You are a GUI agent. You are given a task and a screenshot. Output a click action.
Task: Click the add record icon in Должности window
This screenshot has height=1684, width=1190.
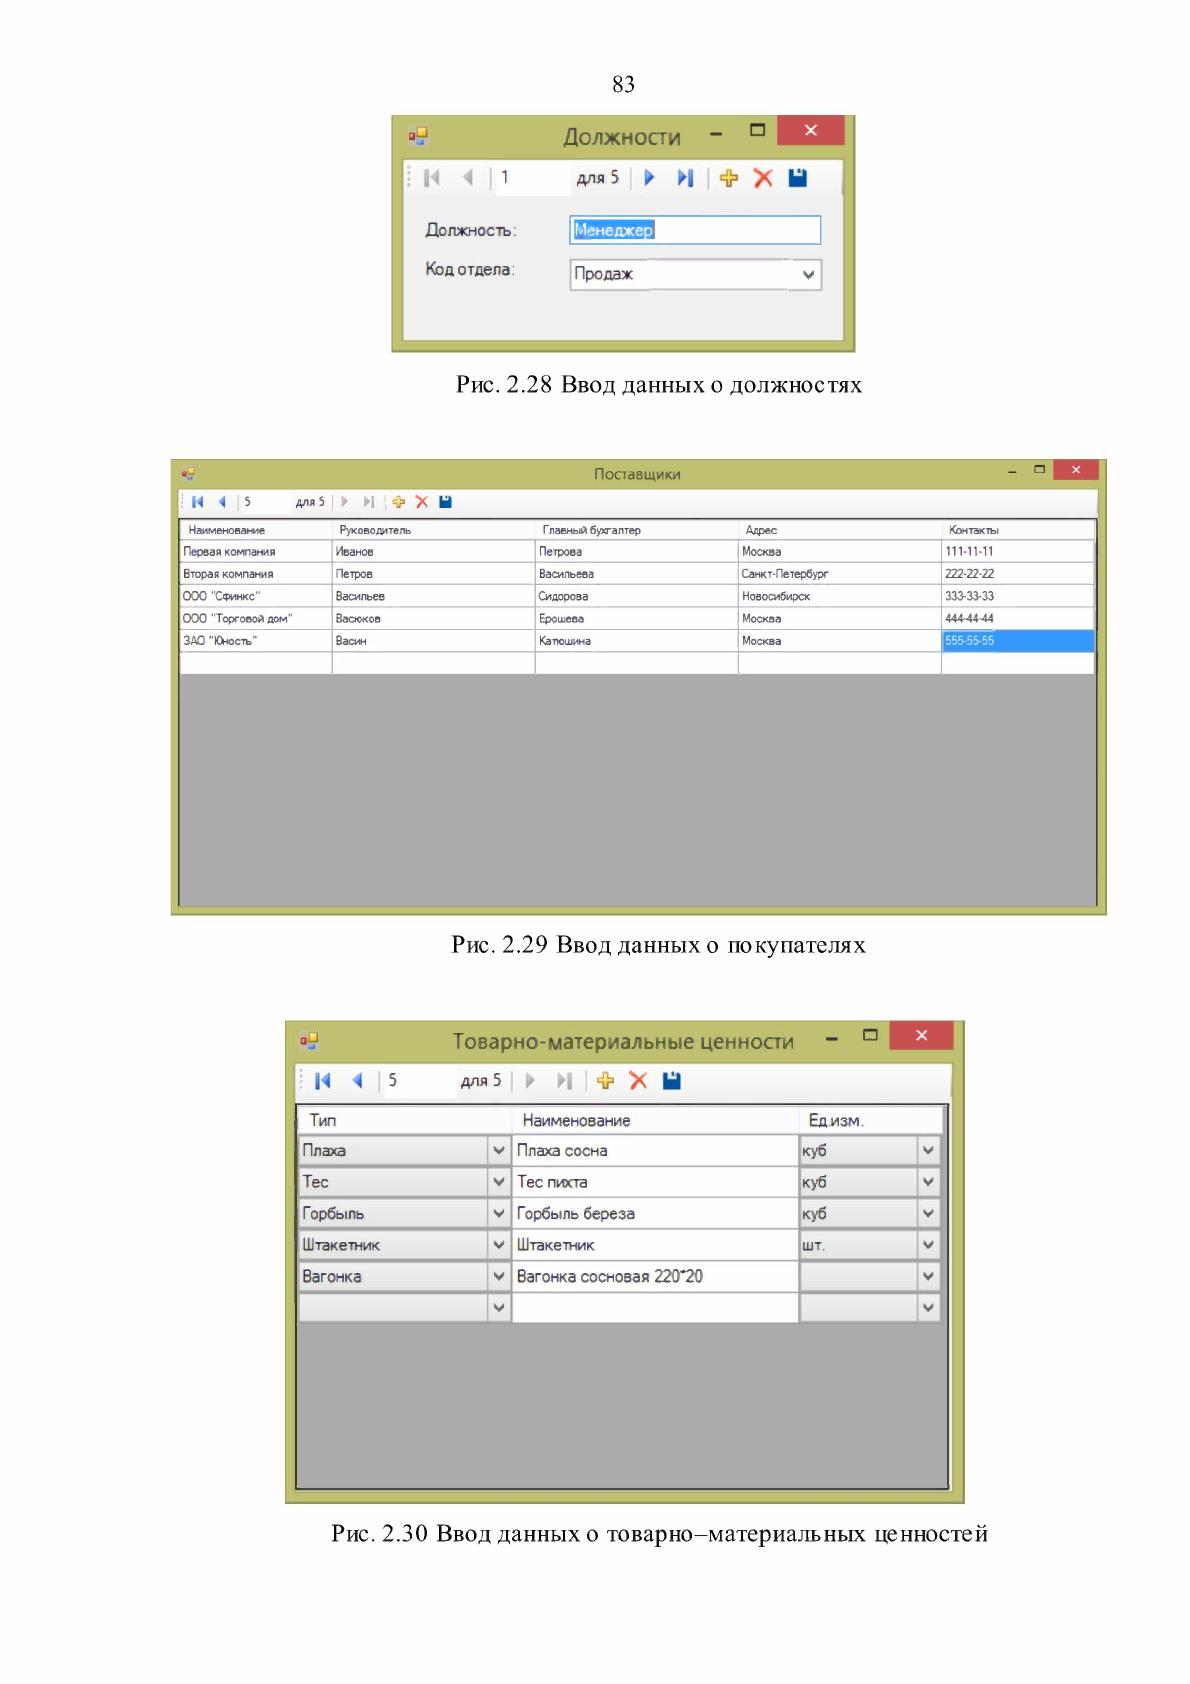coord(728,178)
